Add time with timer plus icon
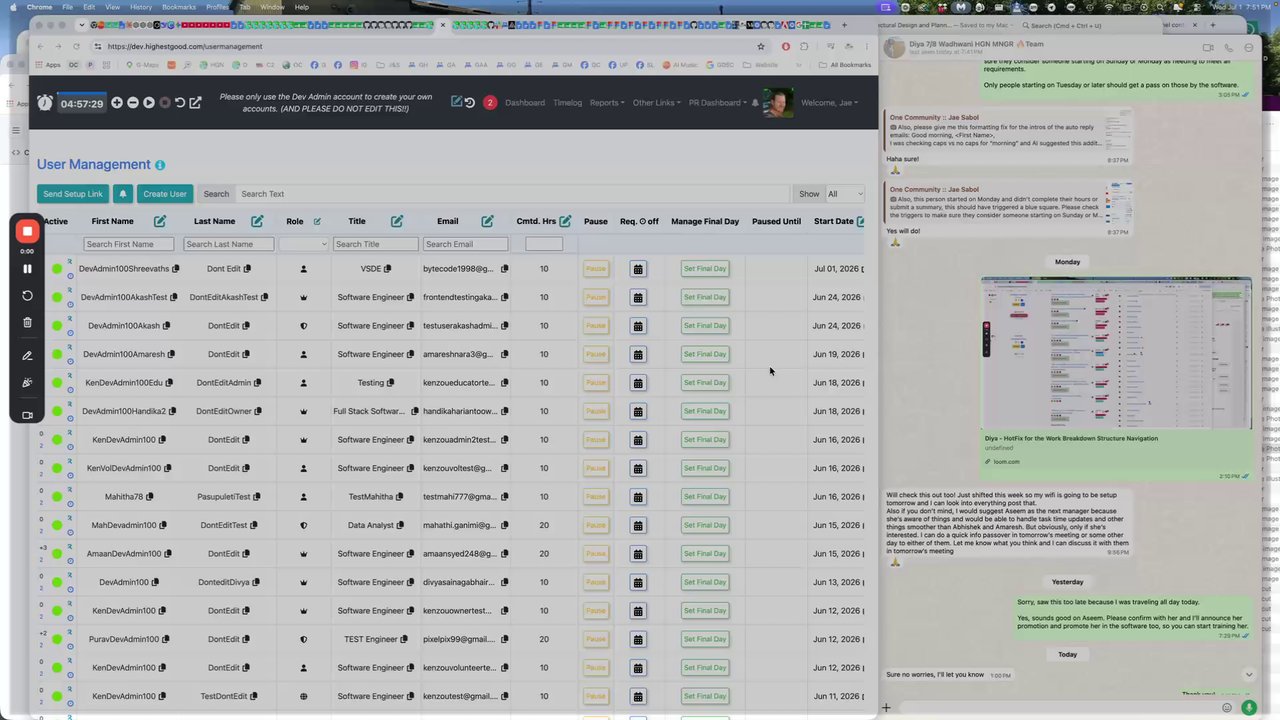 coord(117,102)
